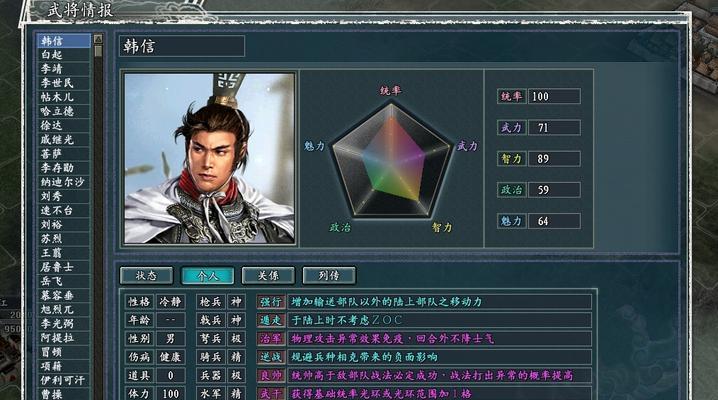This screenshot has height=400, width=718.
Task: Select 李靖 in the officer list
Action: 64,69
